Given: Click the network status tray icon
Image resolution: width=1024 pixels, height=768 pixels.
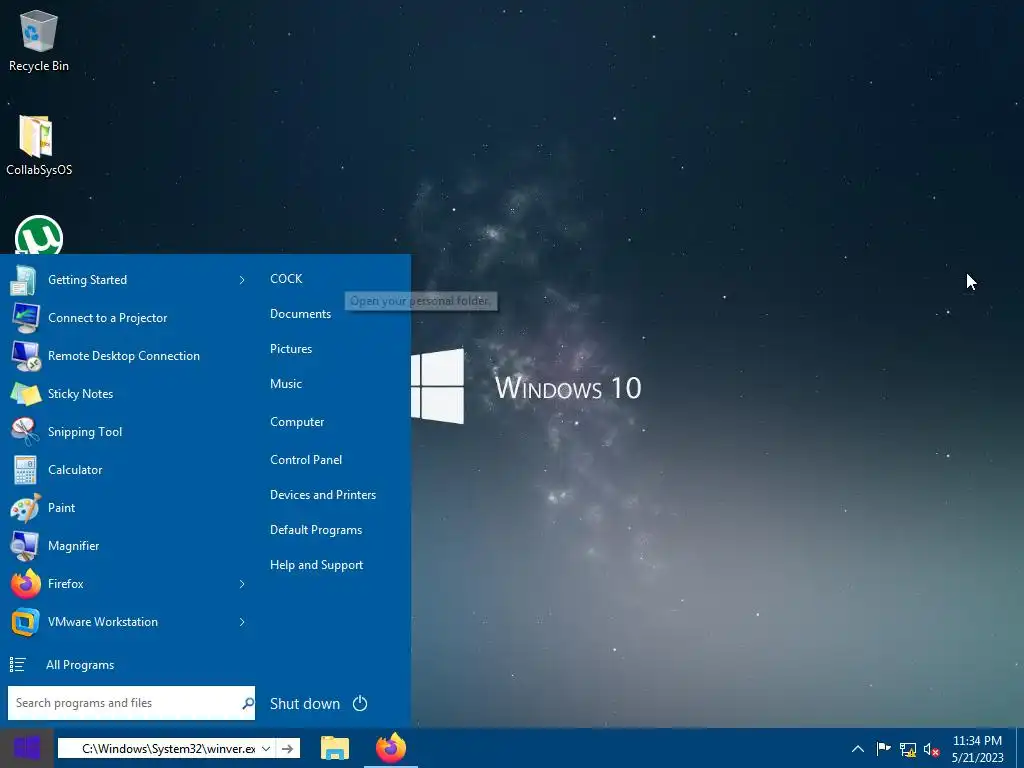Looking at the screenshot, I should pyautogui.click(x=908, y=750).
